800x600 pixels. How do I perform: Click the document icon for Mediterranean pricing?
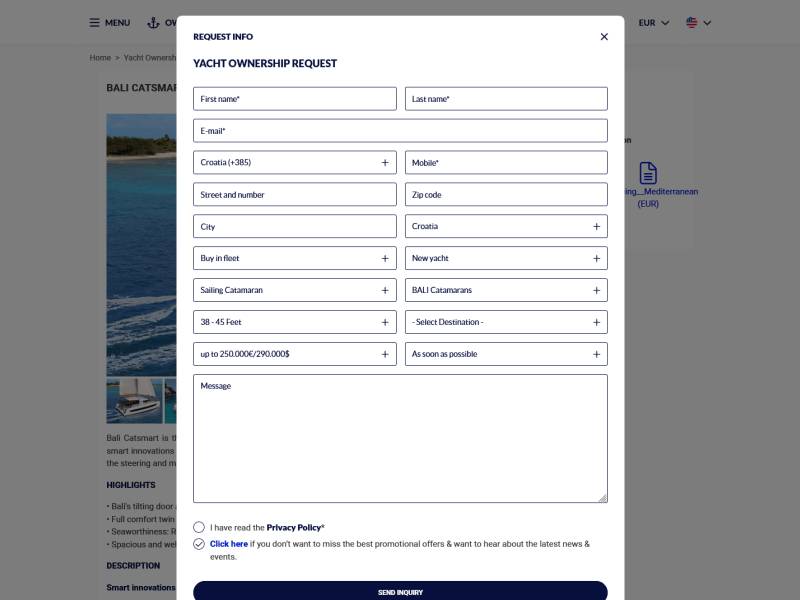coord(648,173)
